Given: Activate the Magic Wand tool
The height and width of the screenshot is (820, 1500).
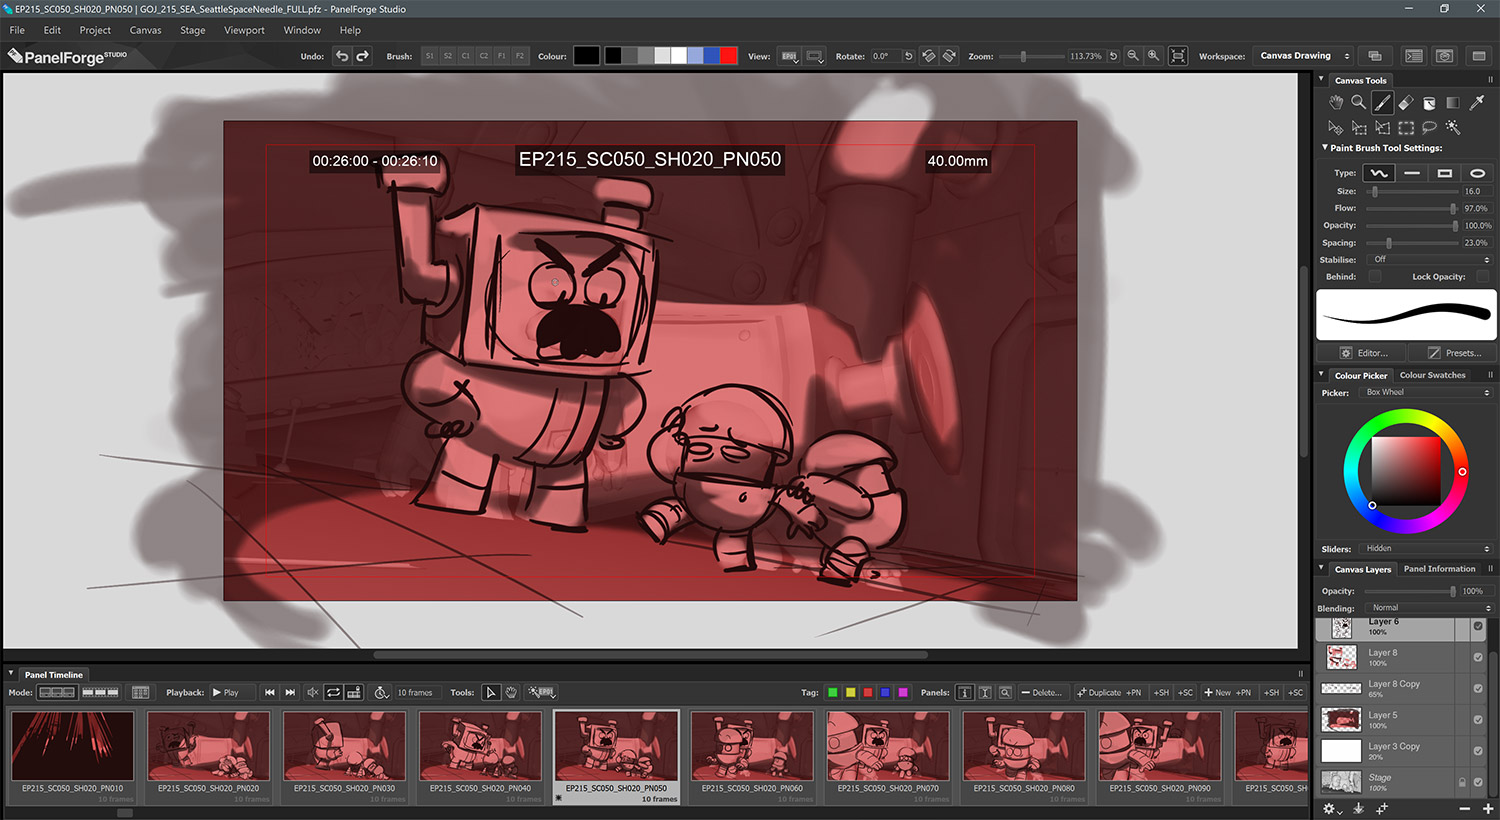Looking at the screenshot, I should click(x=1453, y=127).
